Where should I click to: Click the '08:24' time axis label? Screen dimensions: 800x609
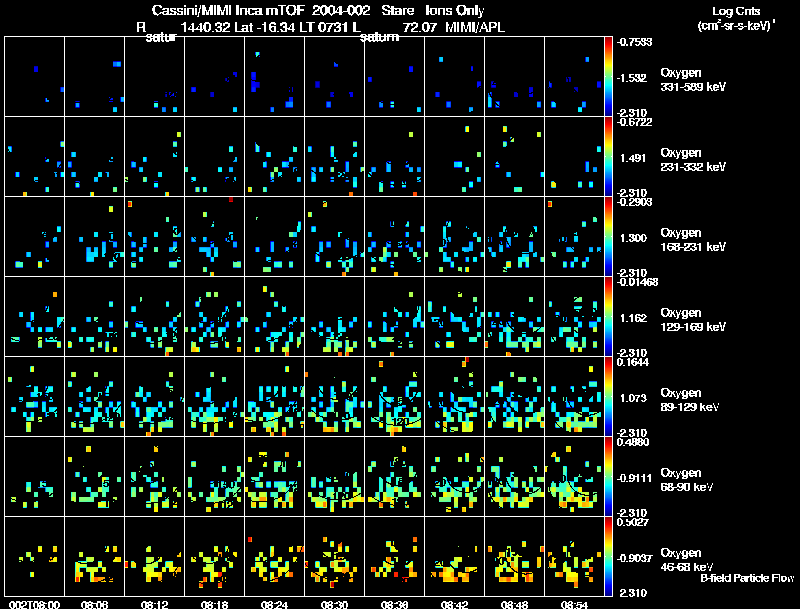point(274,604)
